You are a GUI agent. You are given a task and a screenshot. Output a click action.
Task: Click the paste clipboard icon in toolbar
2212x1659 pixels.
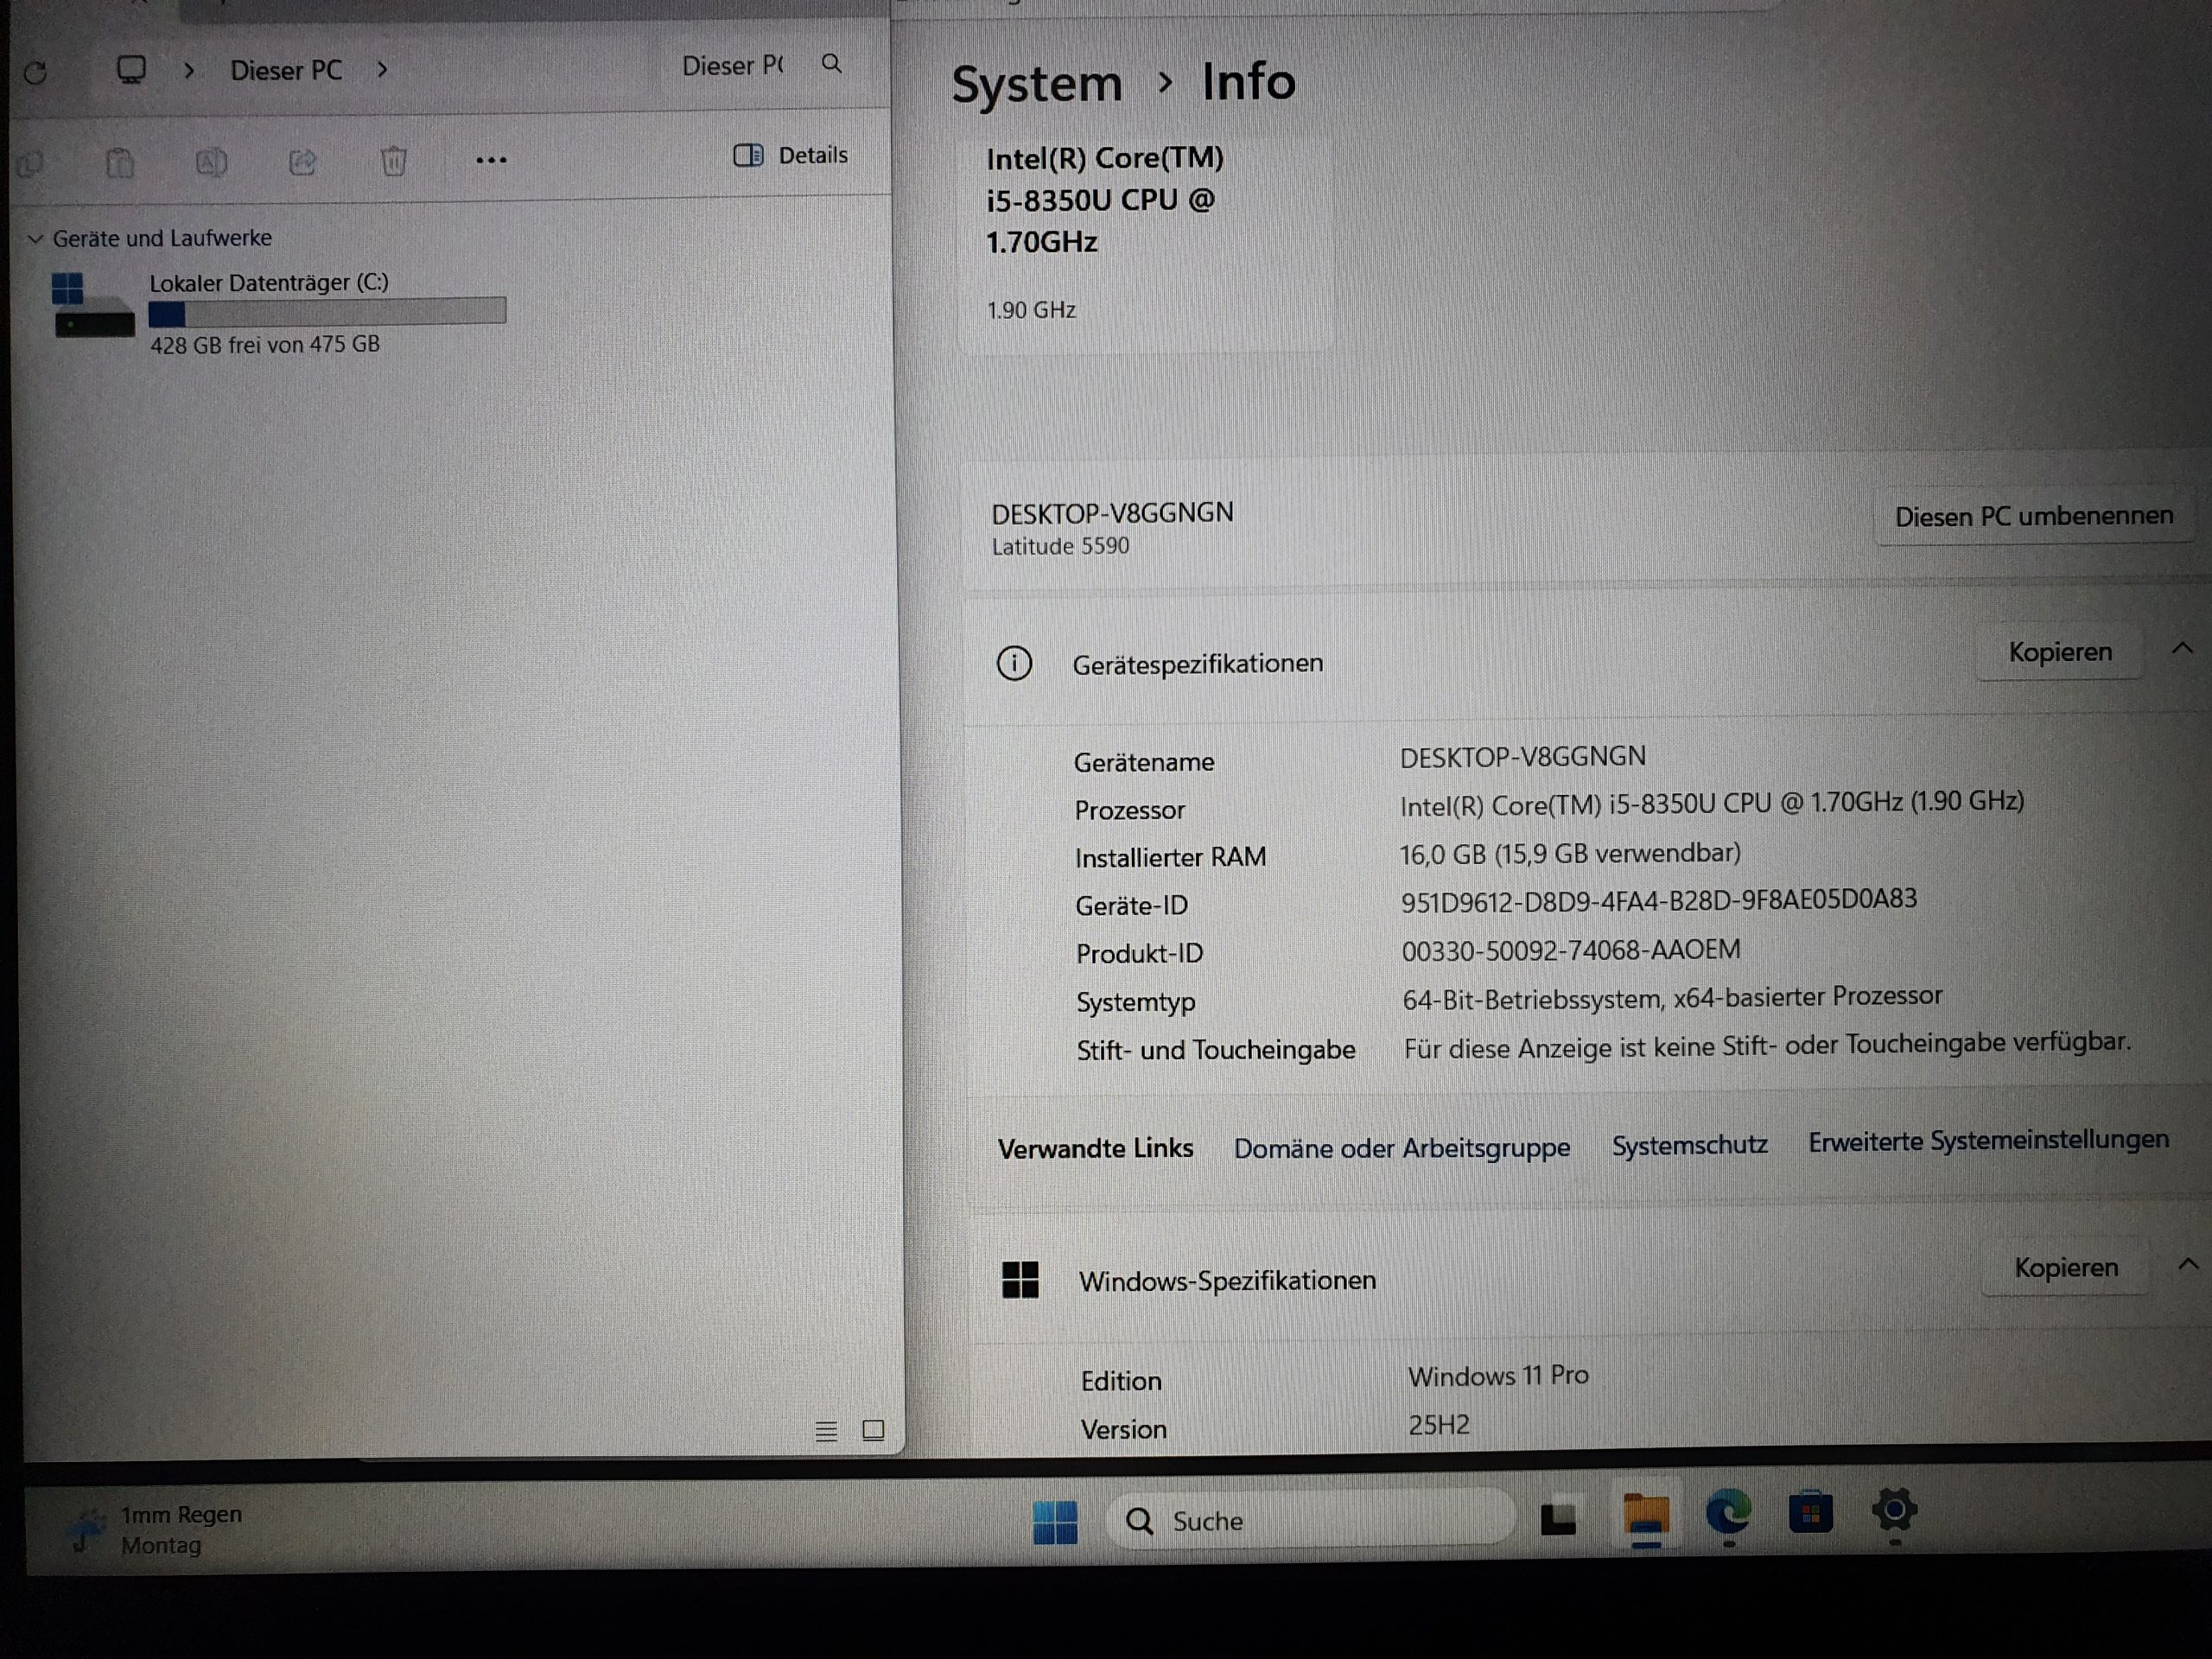(120, 163)
